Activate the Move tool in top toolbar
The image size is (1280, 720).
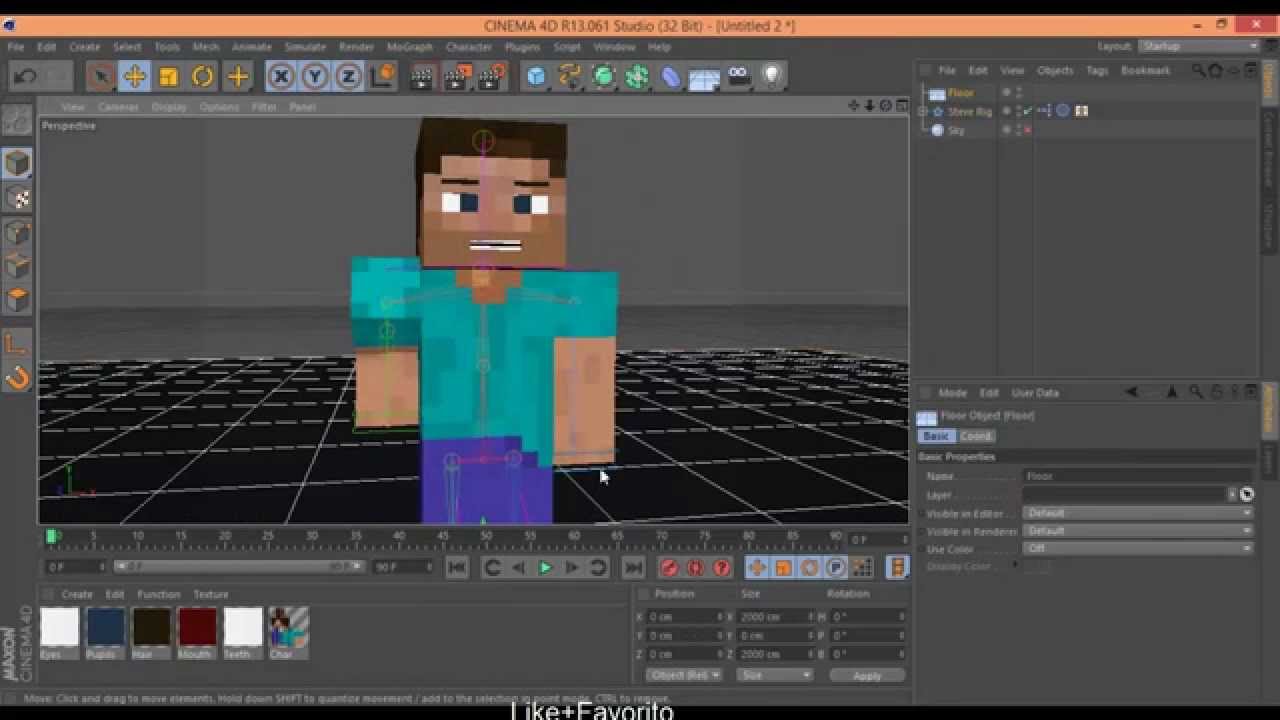[x=134, y=76]
